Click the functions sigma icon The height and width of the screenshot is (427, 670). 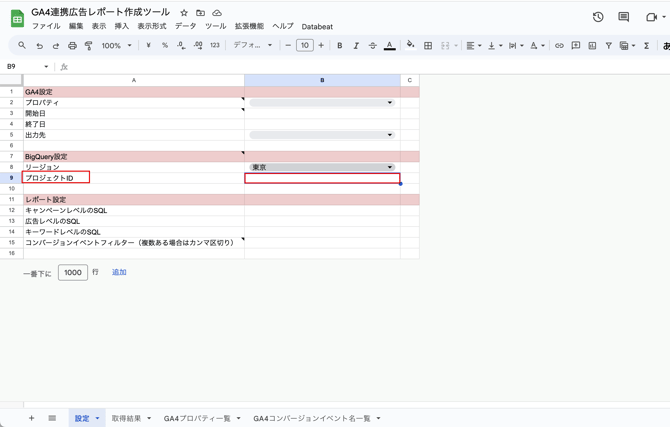(646, 45)
